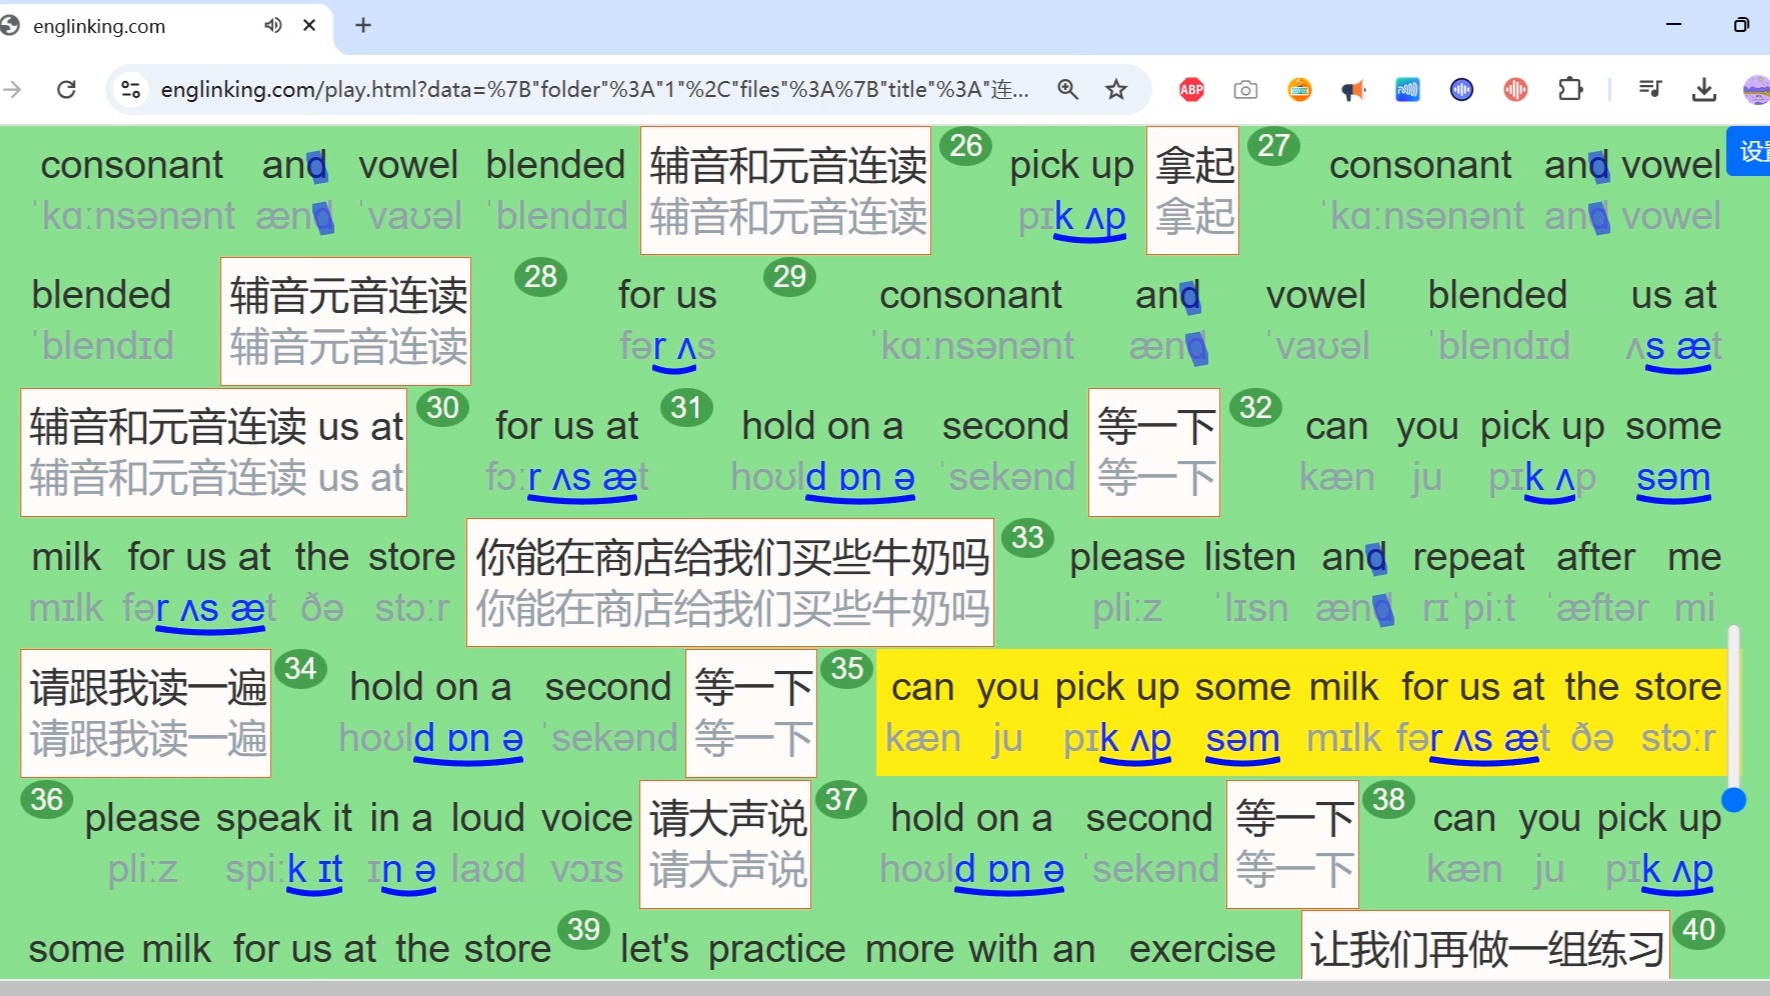The height and width of the screenshot is (996, 1770).
Task: Jump to segment number 32
Action: [1256, 407]
